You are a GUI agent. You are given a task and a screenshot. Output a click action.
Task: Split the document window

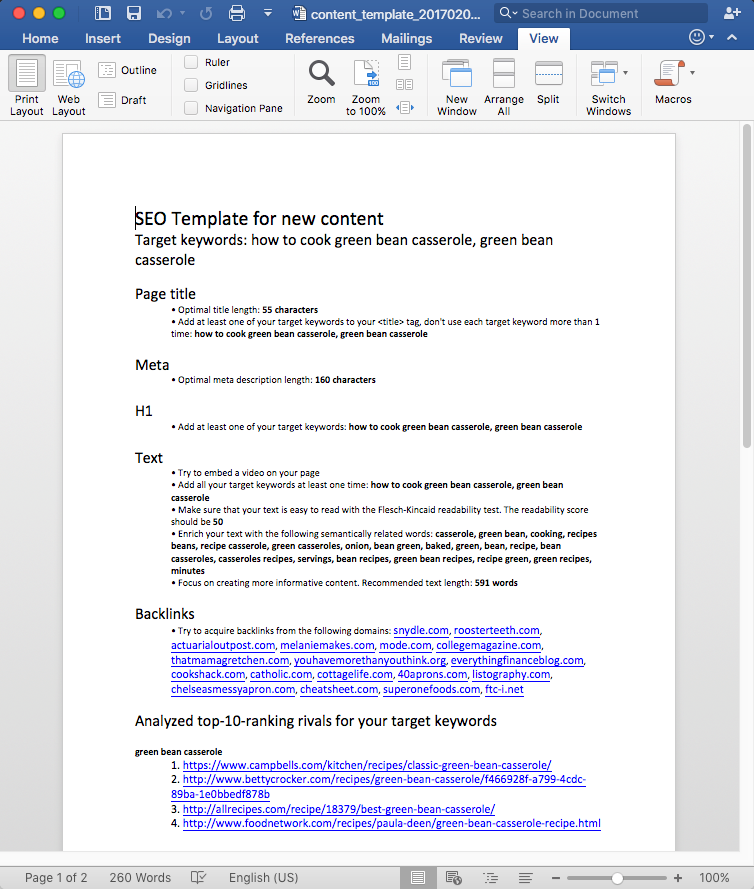click(x=548, y=82)
